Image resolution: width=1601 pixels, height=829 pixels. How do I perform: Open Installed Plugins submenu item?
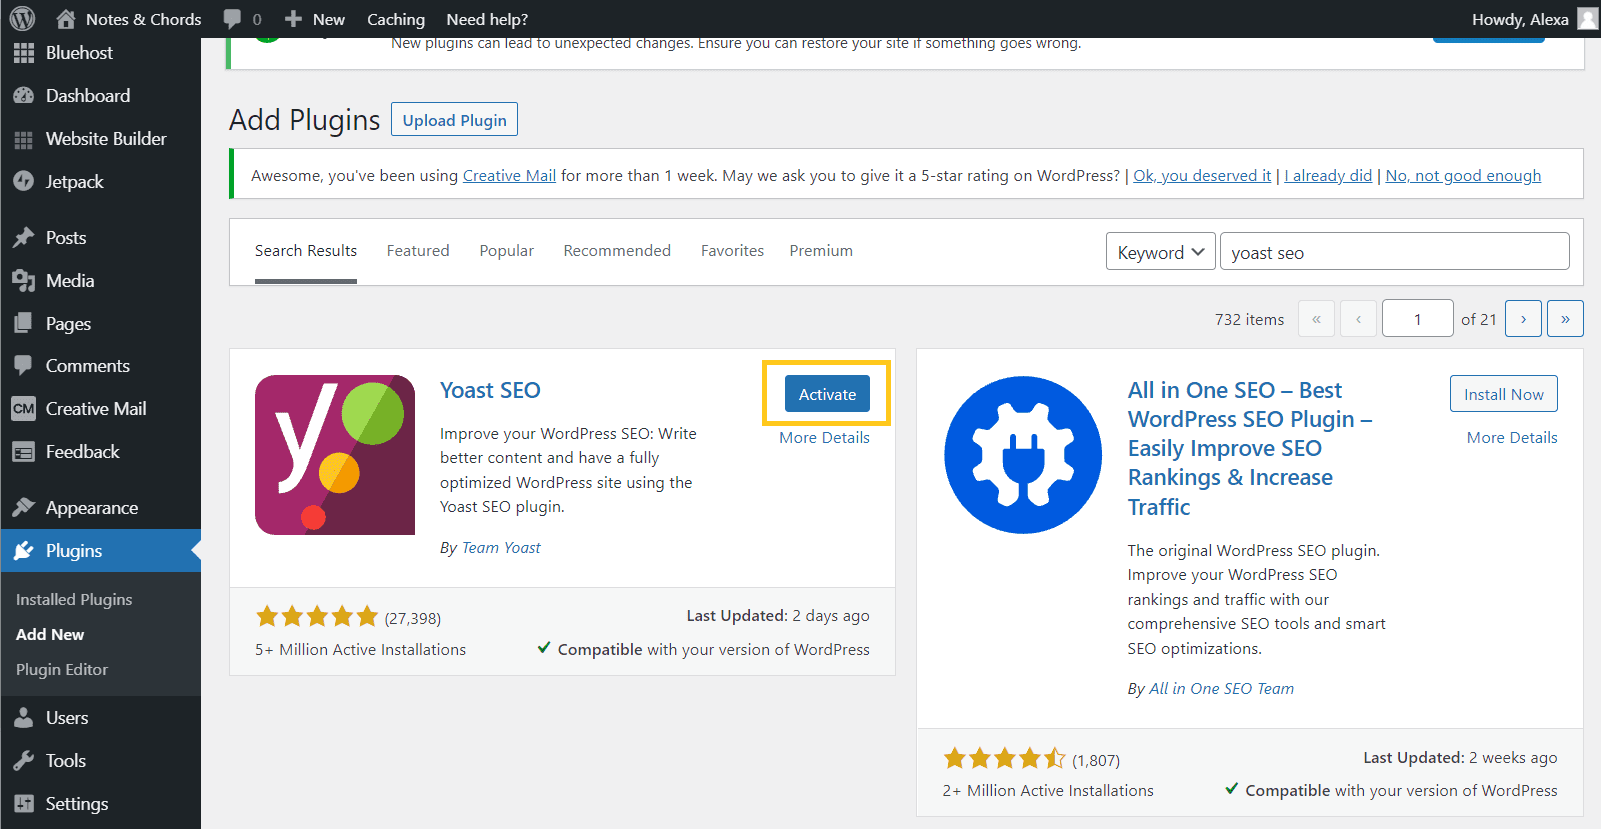(74, 600)
